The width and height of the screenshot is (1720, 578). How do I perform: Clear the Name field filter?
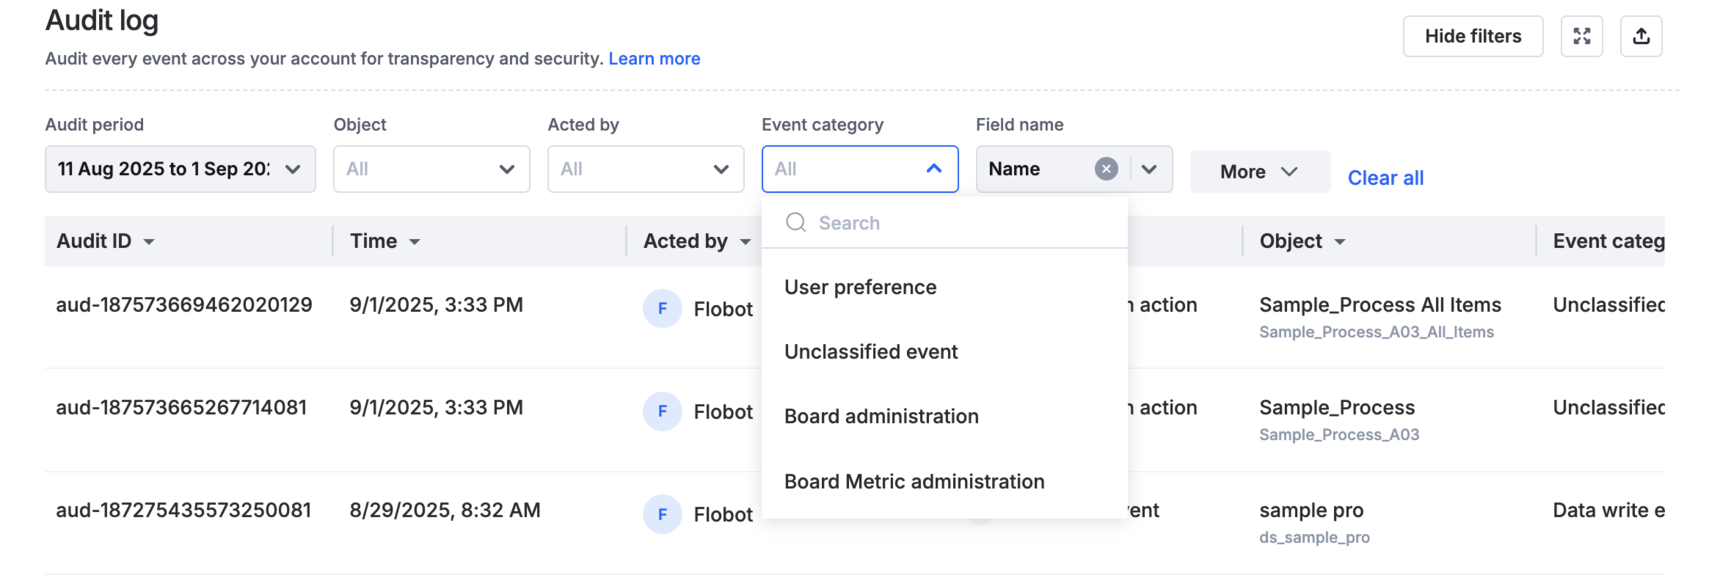[x=1105, y=169]
